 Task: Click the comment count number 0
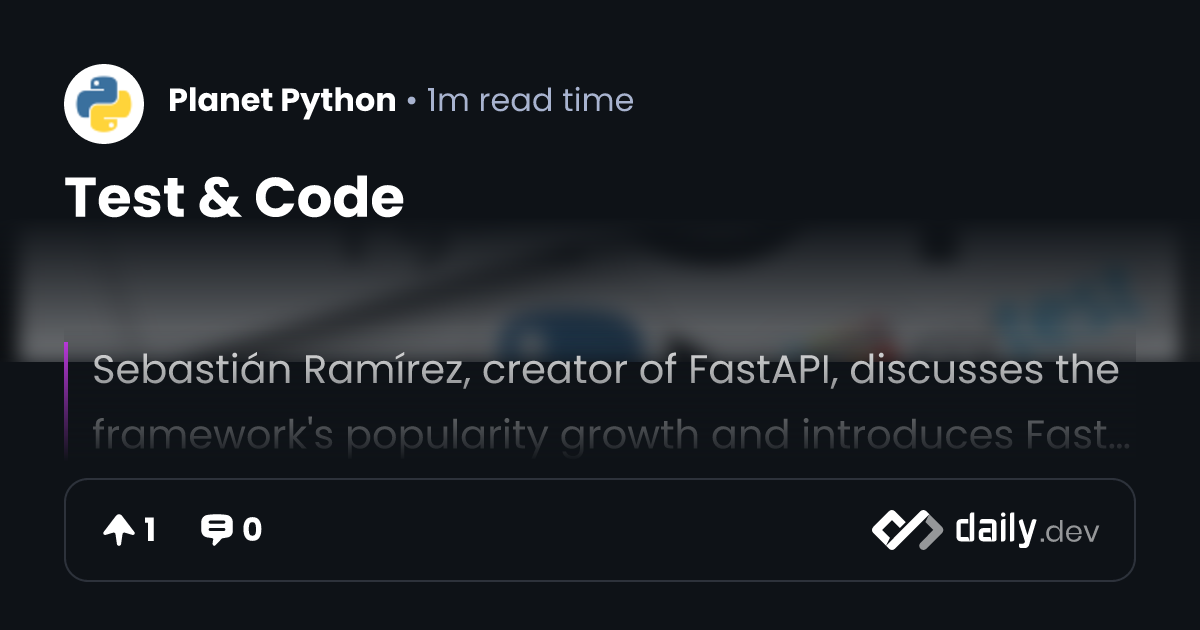click(252, 530)
